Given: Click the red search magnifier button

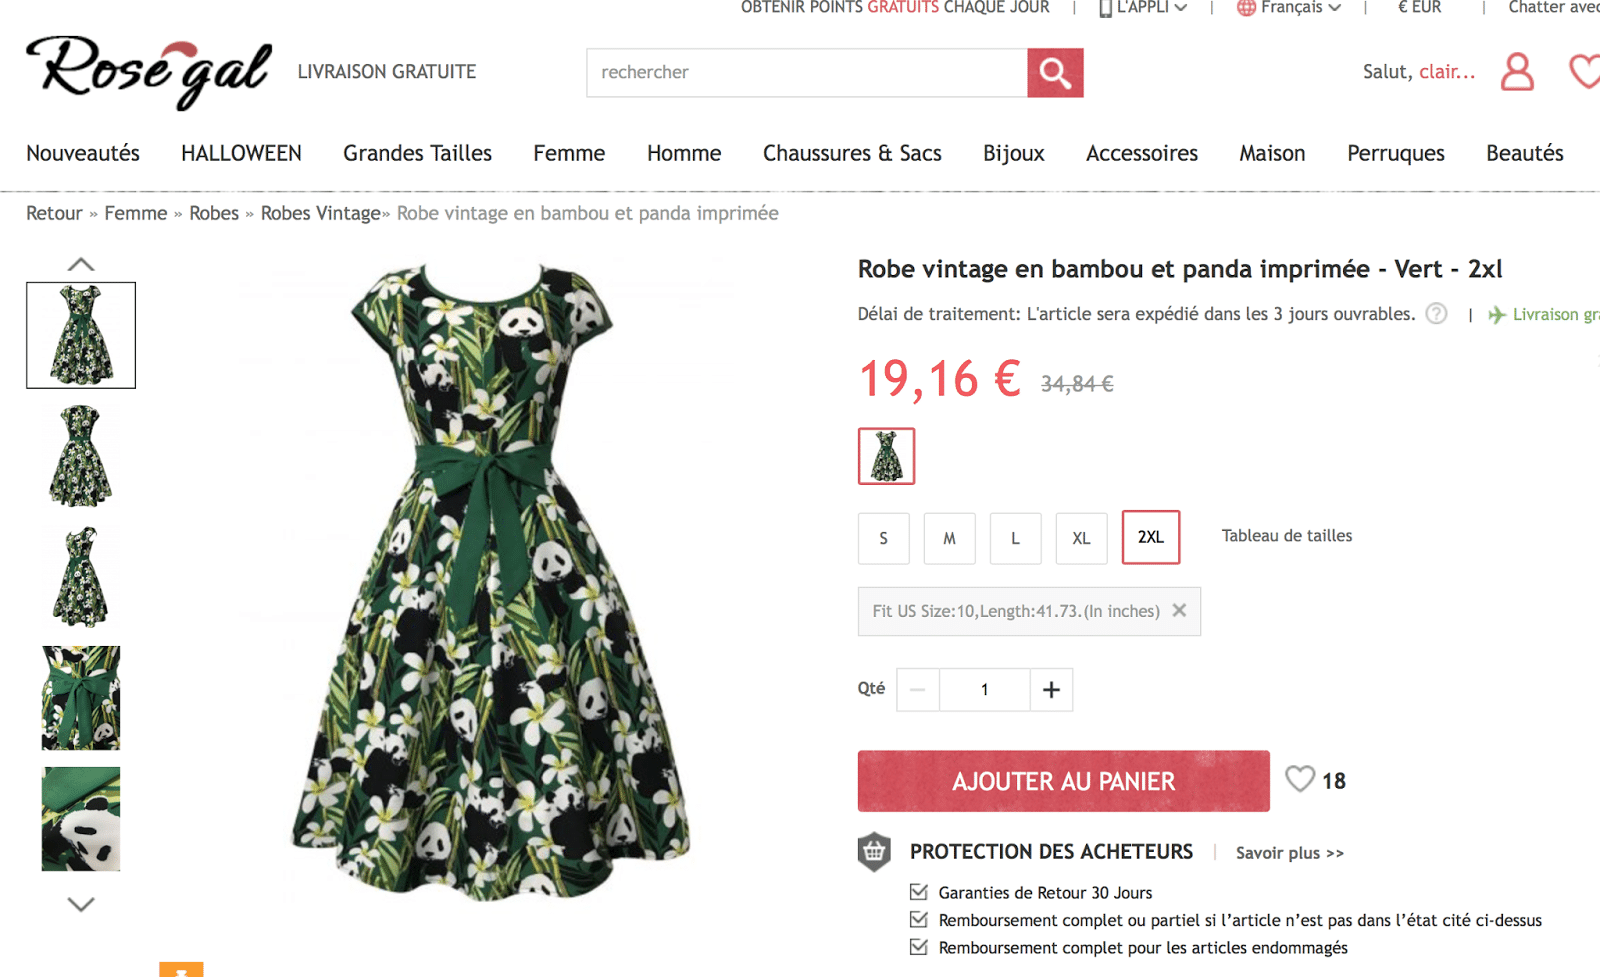Looking at the screenshot, I should 1055,73.
